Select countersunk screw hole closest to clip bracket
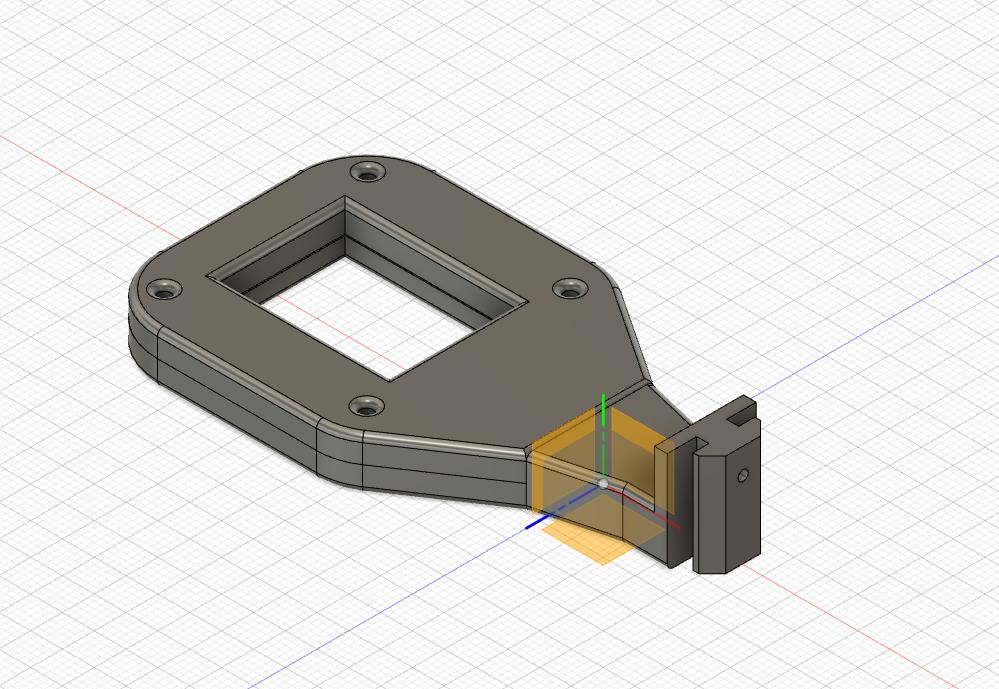Screen dimensions: 999x689 (571, 288)
